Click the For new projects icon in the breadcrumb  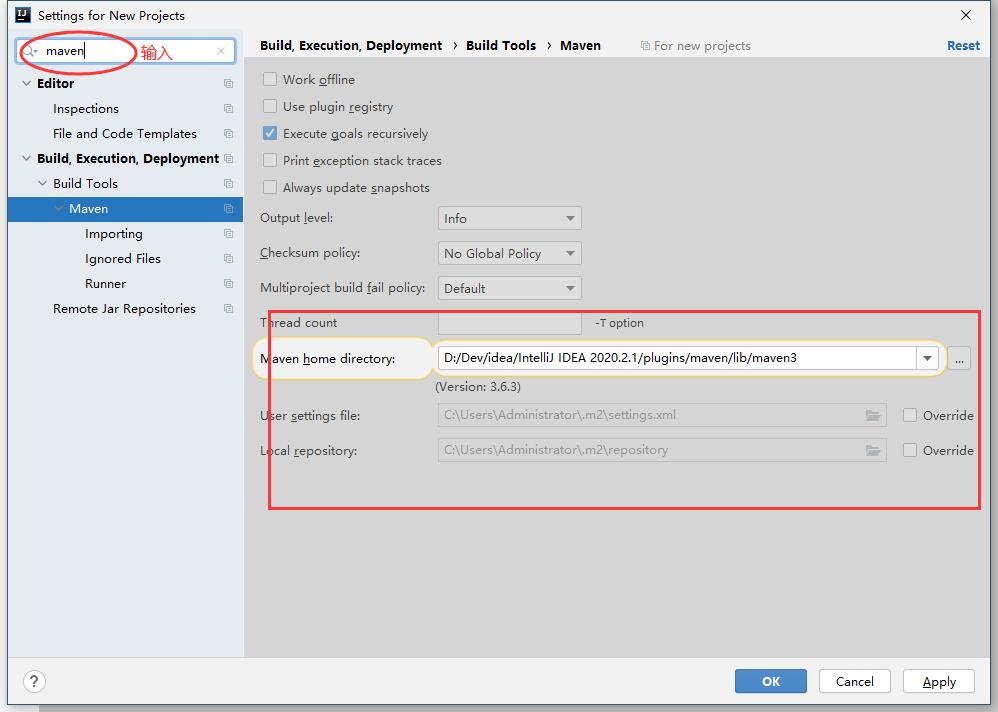pyautogui.click(x=645, y=46)
